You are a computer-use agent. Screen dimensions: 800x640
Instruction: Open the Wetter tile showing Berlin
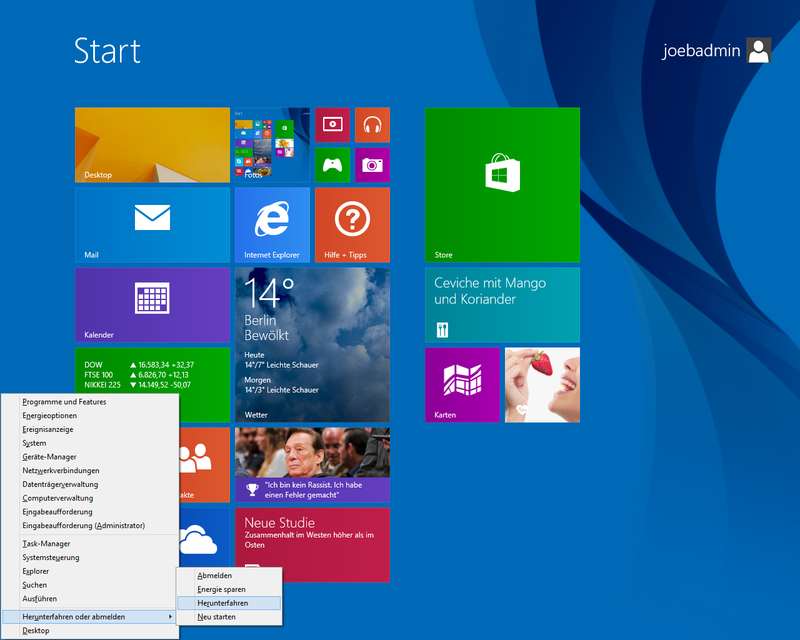[312, 344]
